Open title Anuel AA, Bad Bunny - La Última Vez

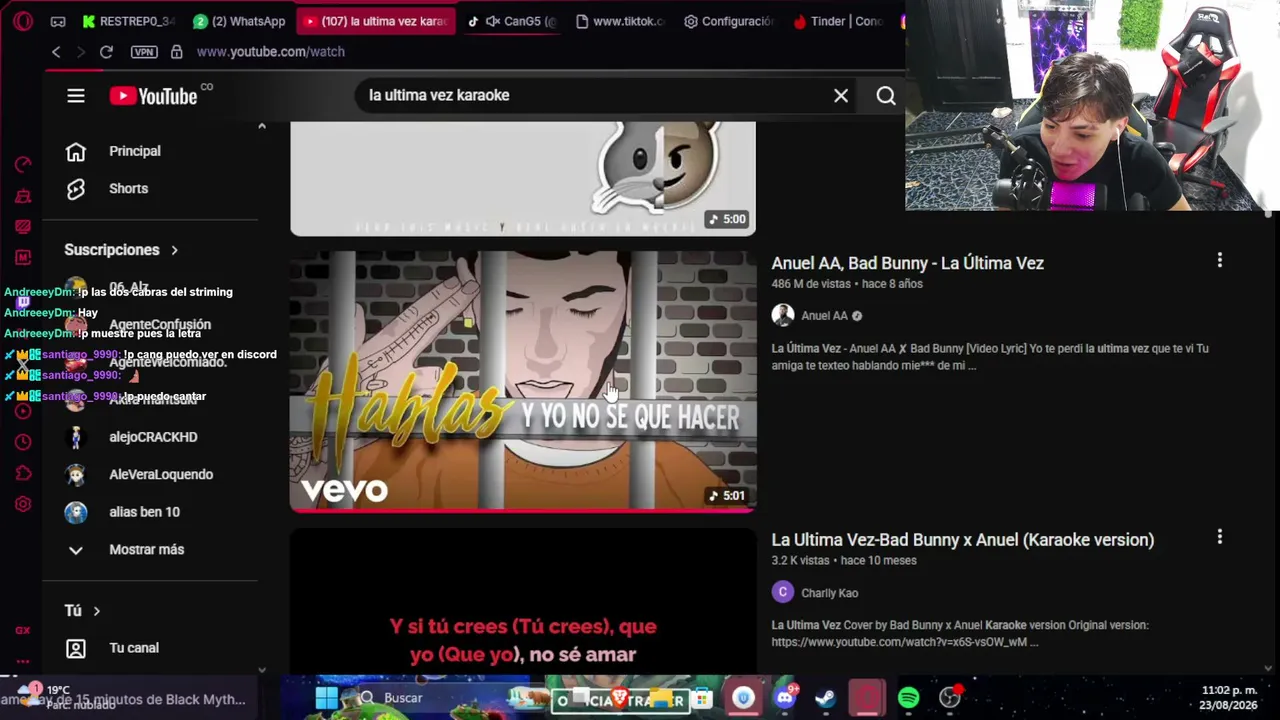pos(907,263)
